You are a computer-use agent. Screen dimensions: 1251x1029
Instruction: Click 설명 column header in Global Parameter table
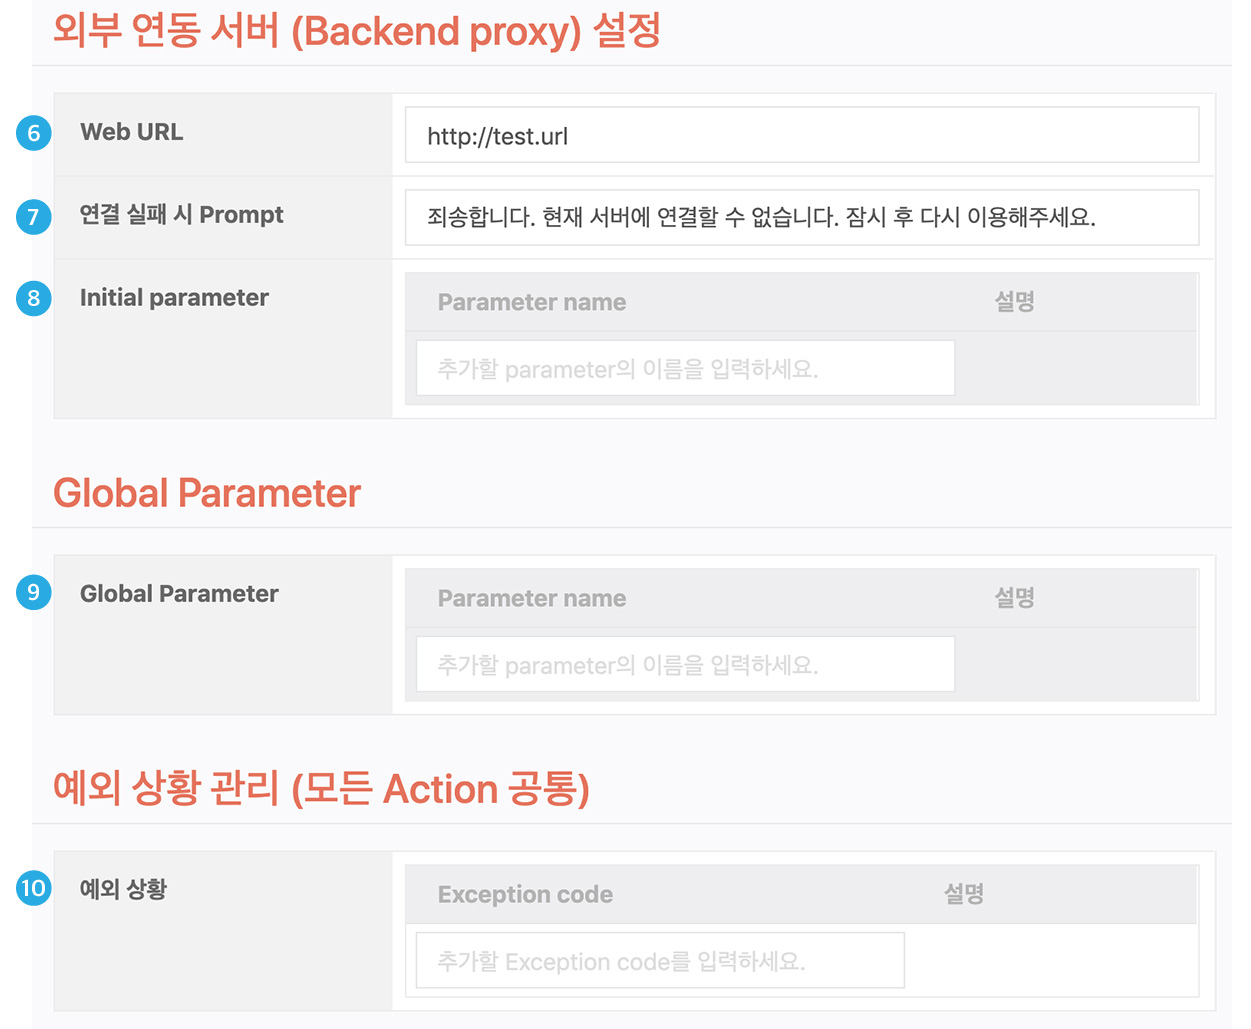1014,598
